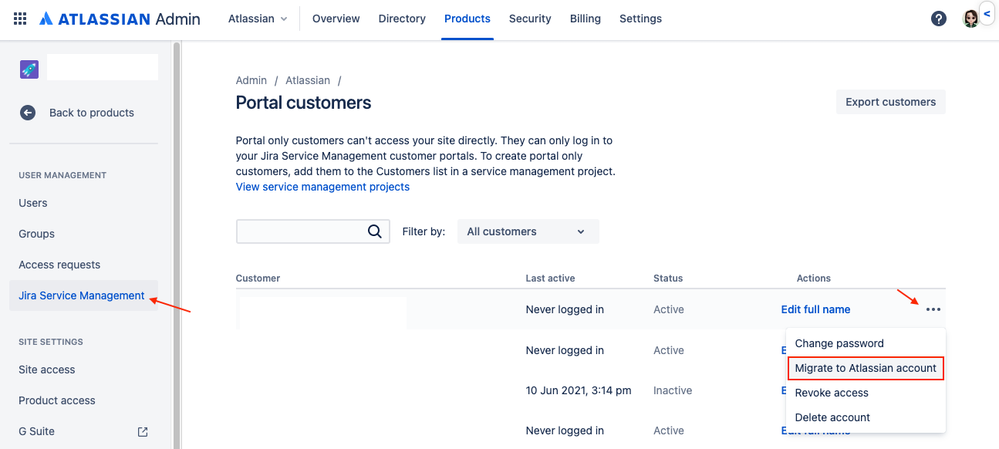This screenshot has height=449, width=999.
Task: Switch to the Settings tab
Action: [640, 19]
